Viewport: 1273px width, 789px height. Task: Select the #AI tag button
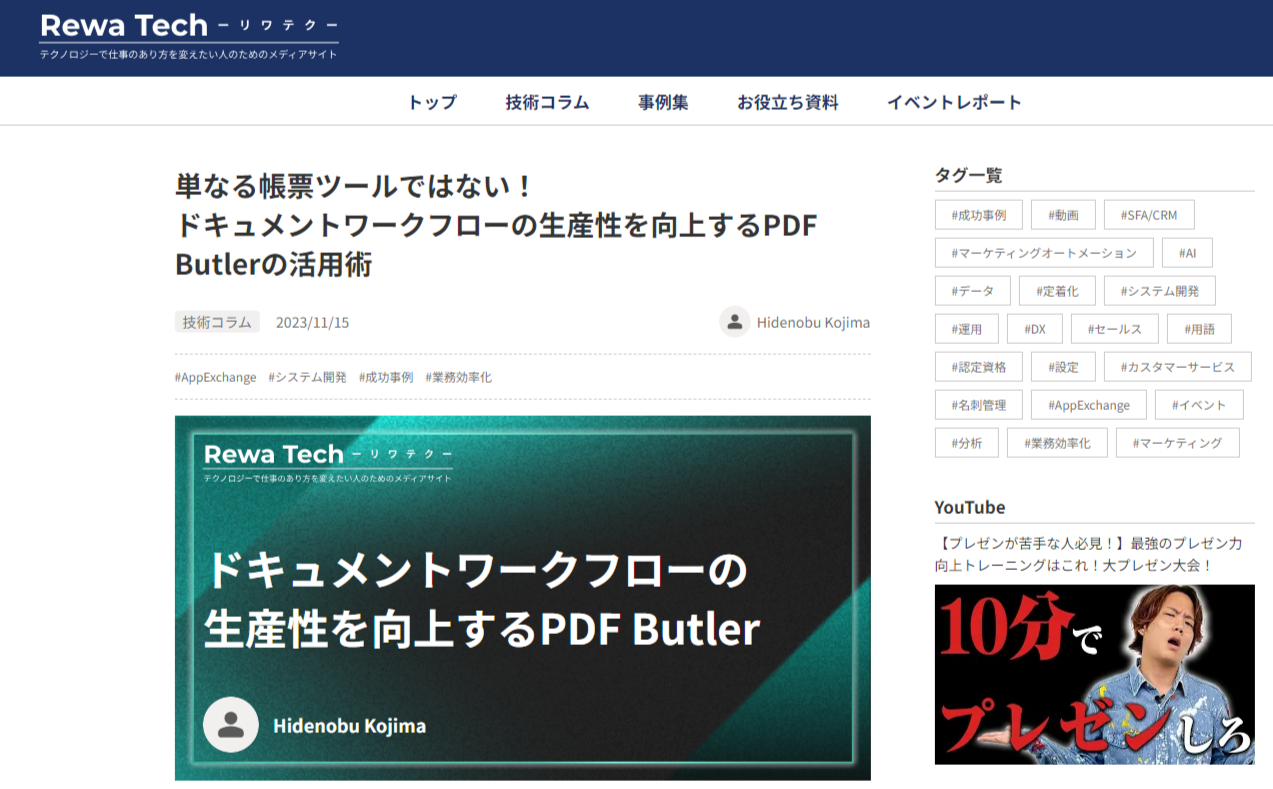point(1187,253)
